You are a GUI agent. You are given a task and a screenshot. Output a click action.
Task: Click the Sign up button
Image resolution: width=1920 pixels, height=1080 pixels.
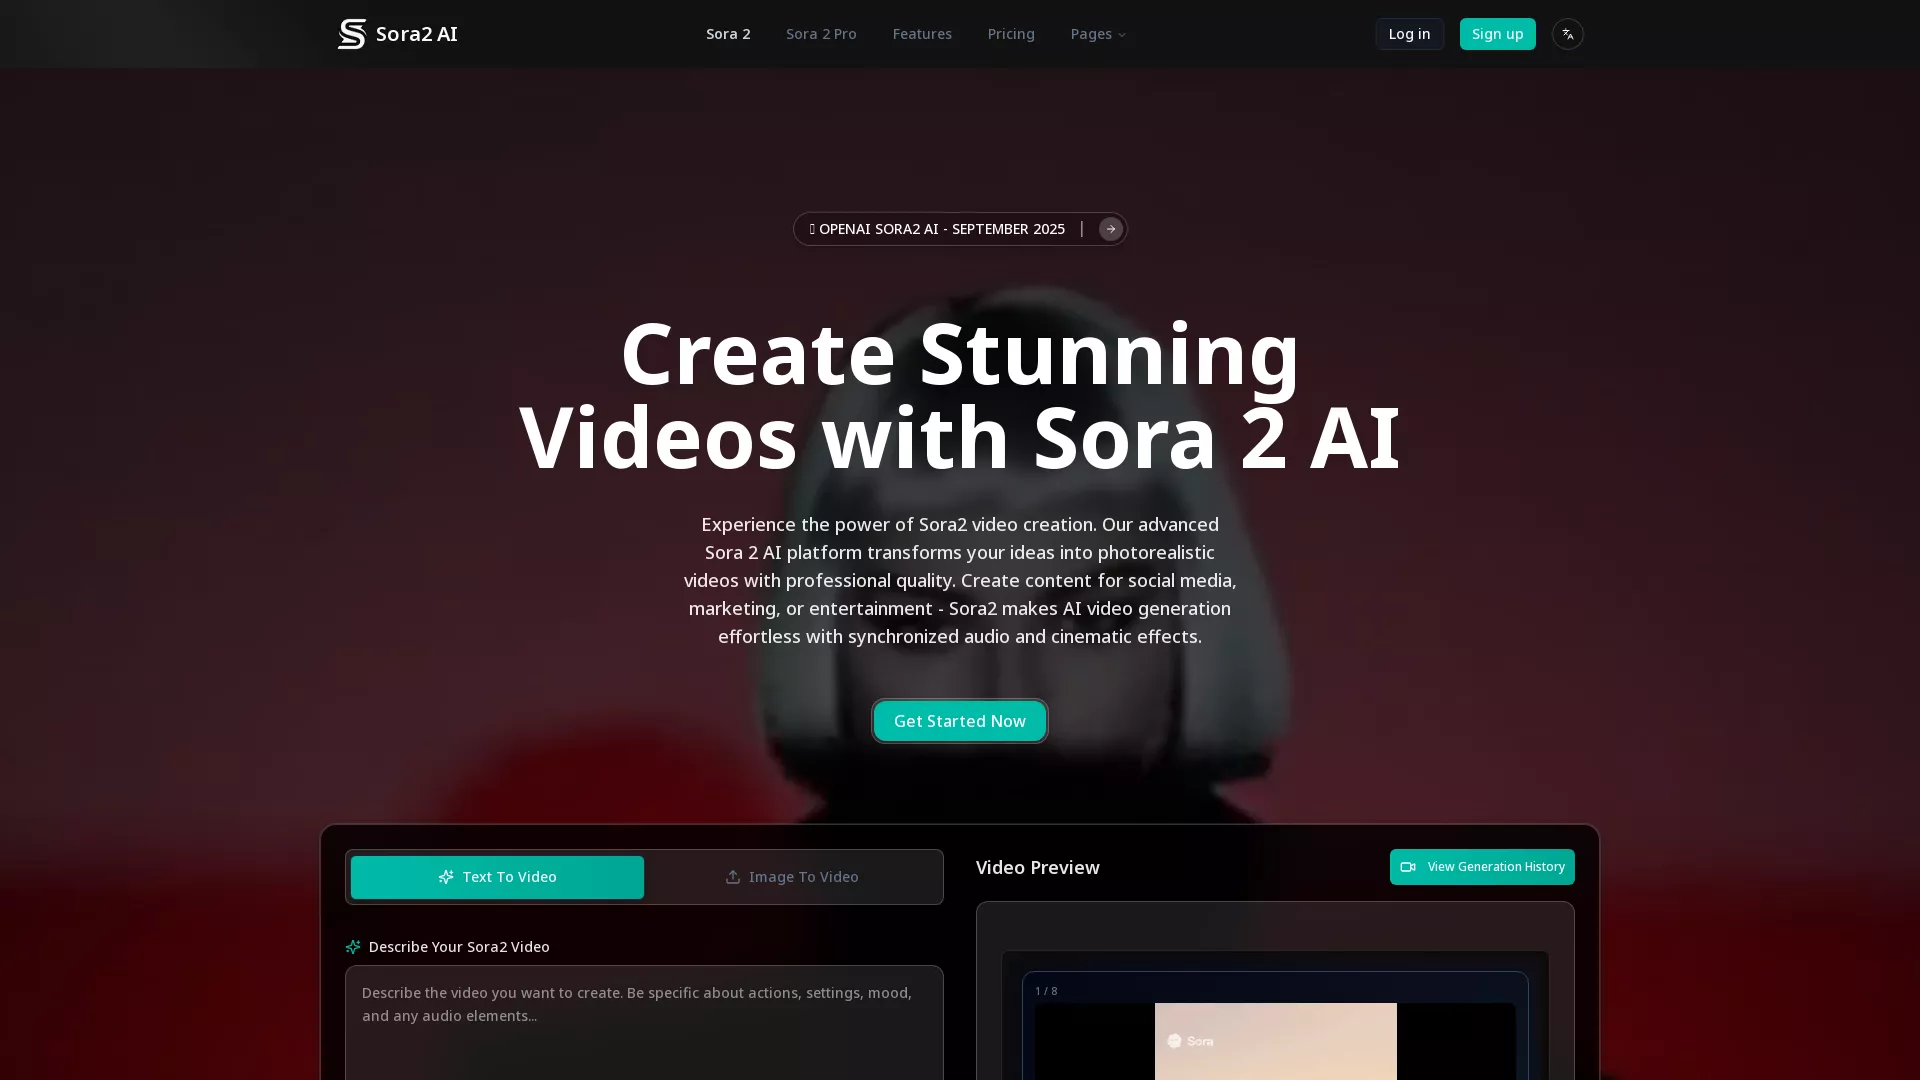point(1497,33)
